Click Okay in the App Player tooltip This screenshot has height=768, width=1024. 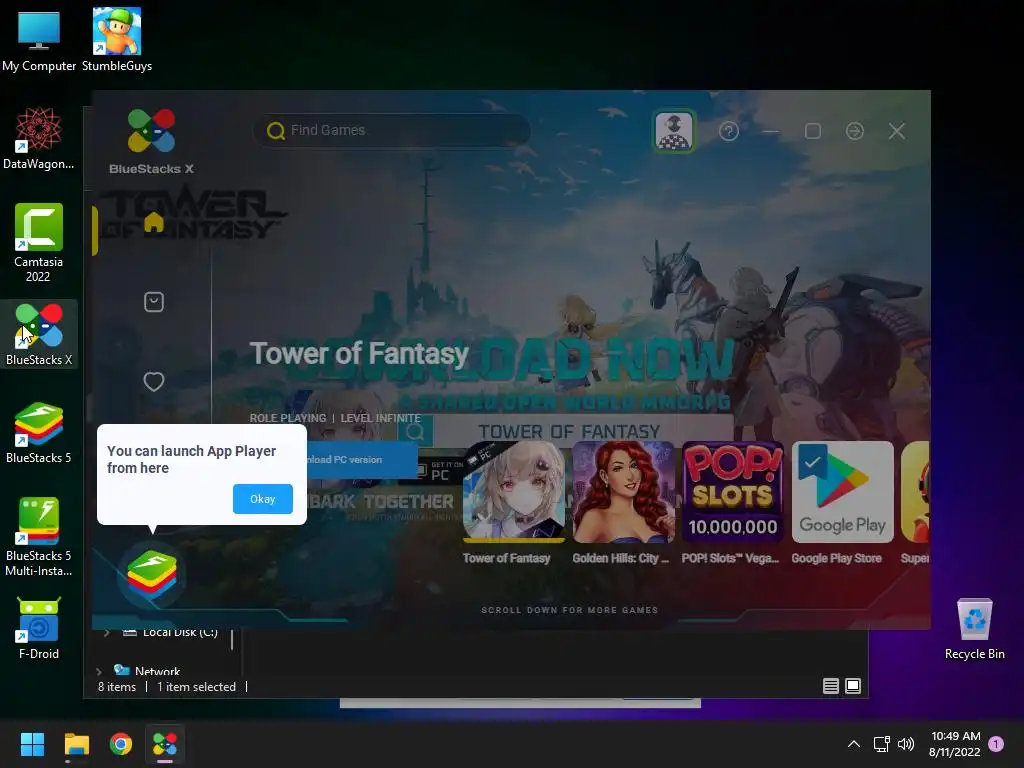tap(263, 499)
